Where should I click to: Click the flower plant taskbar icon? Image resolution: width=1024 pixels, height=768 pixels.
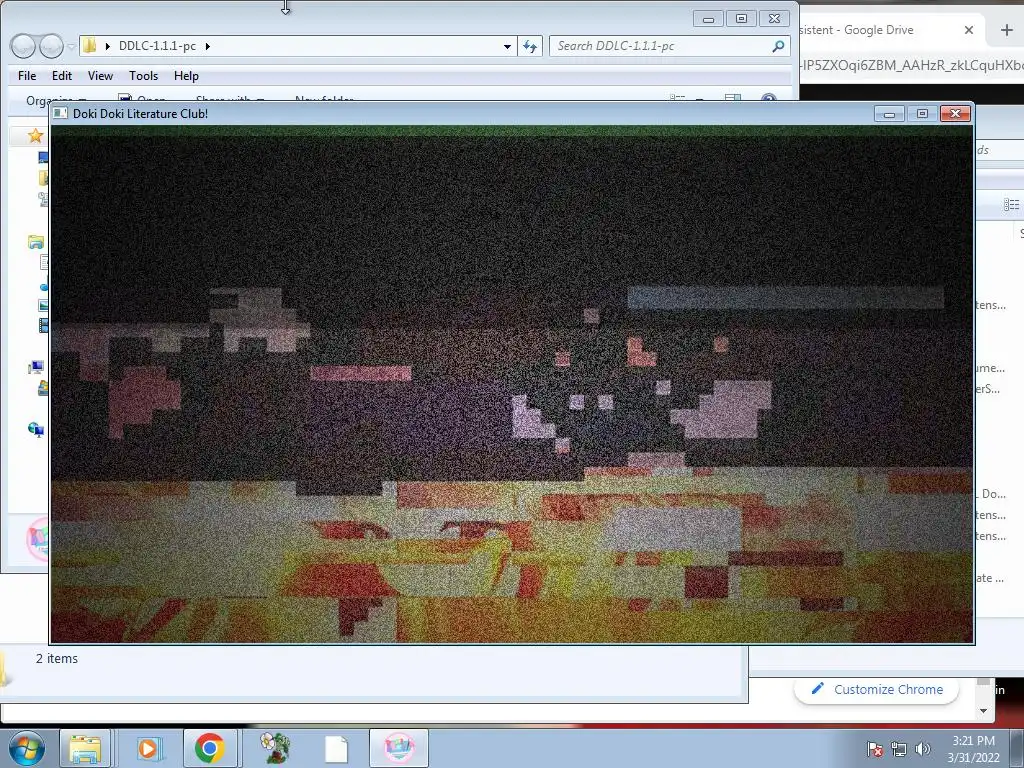click(274, 748)
